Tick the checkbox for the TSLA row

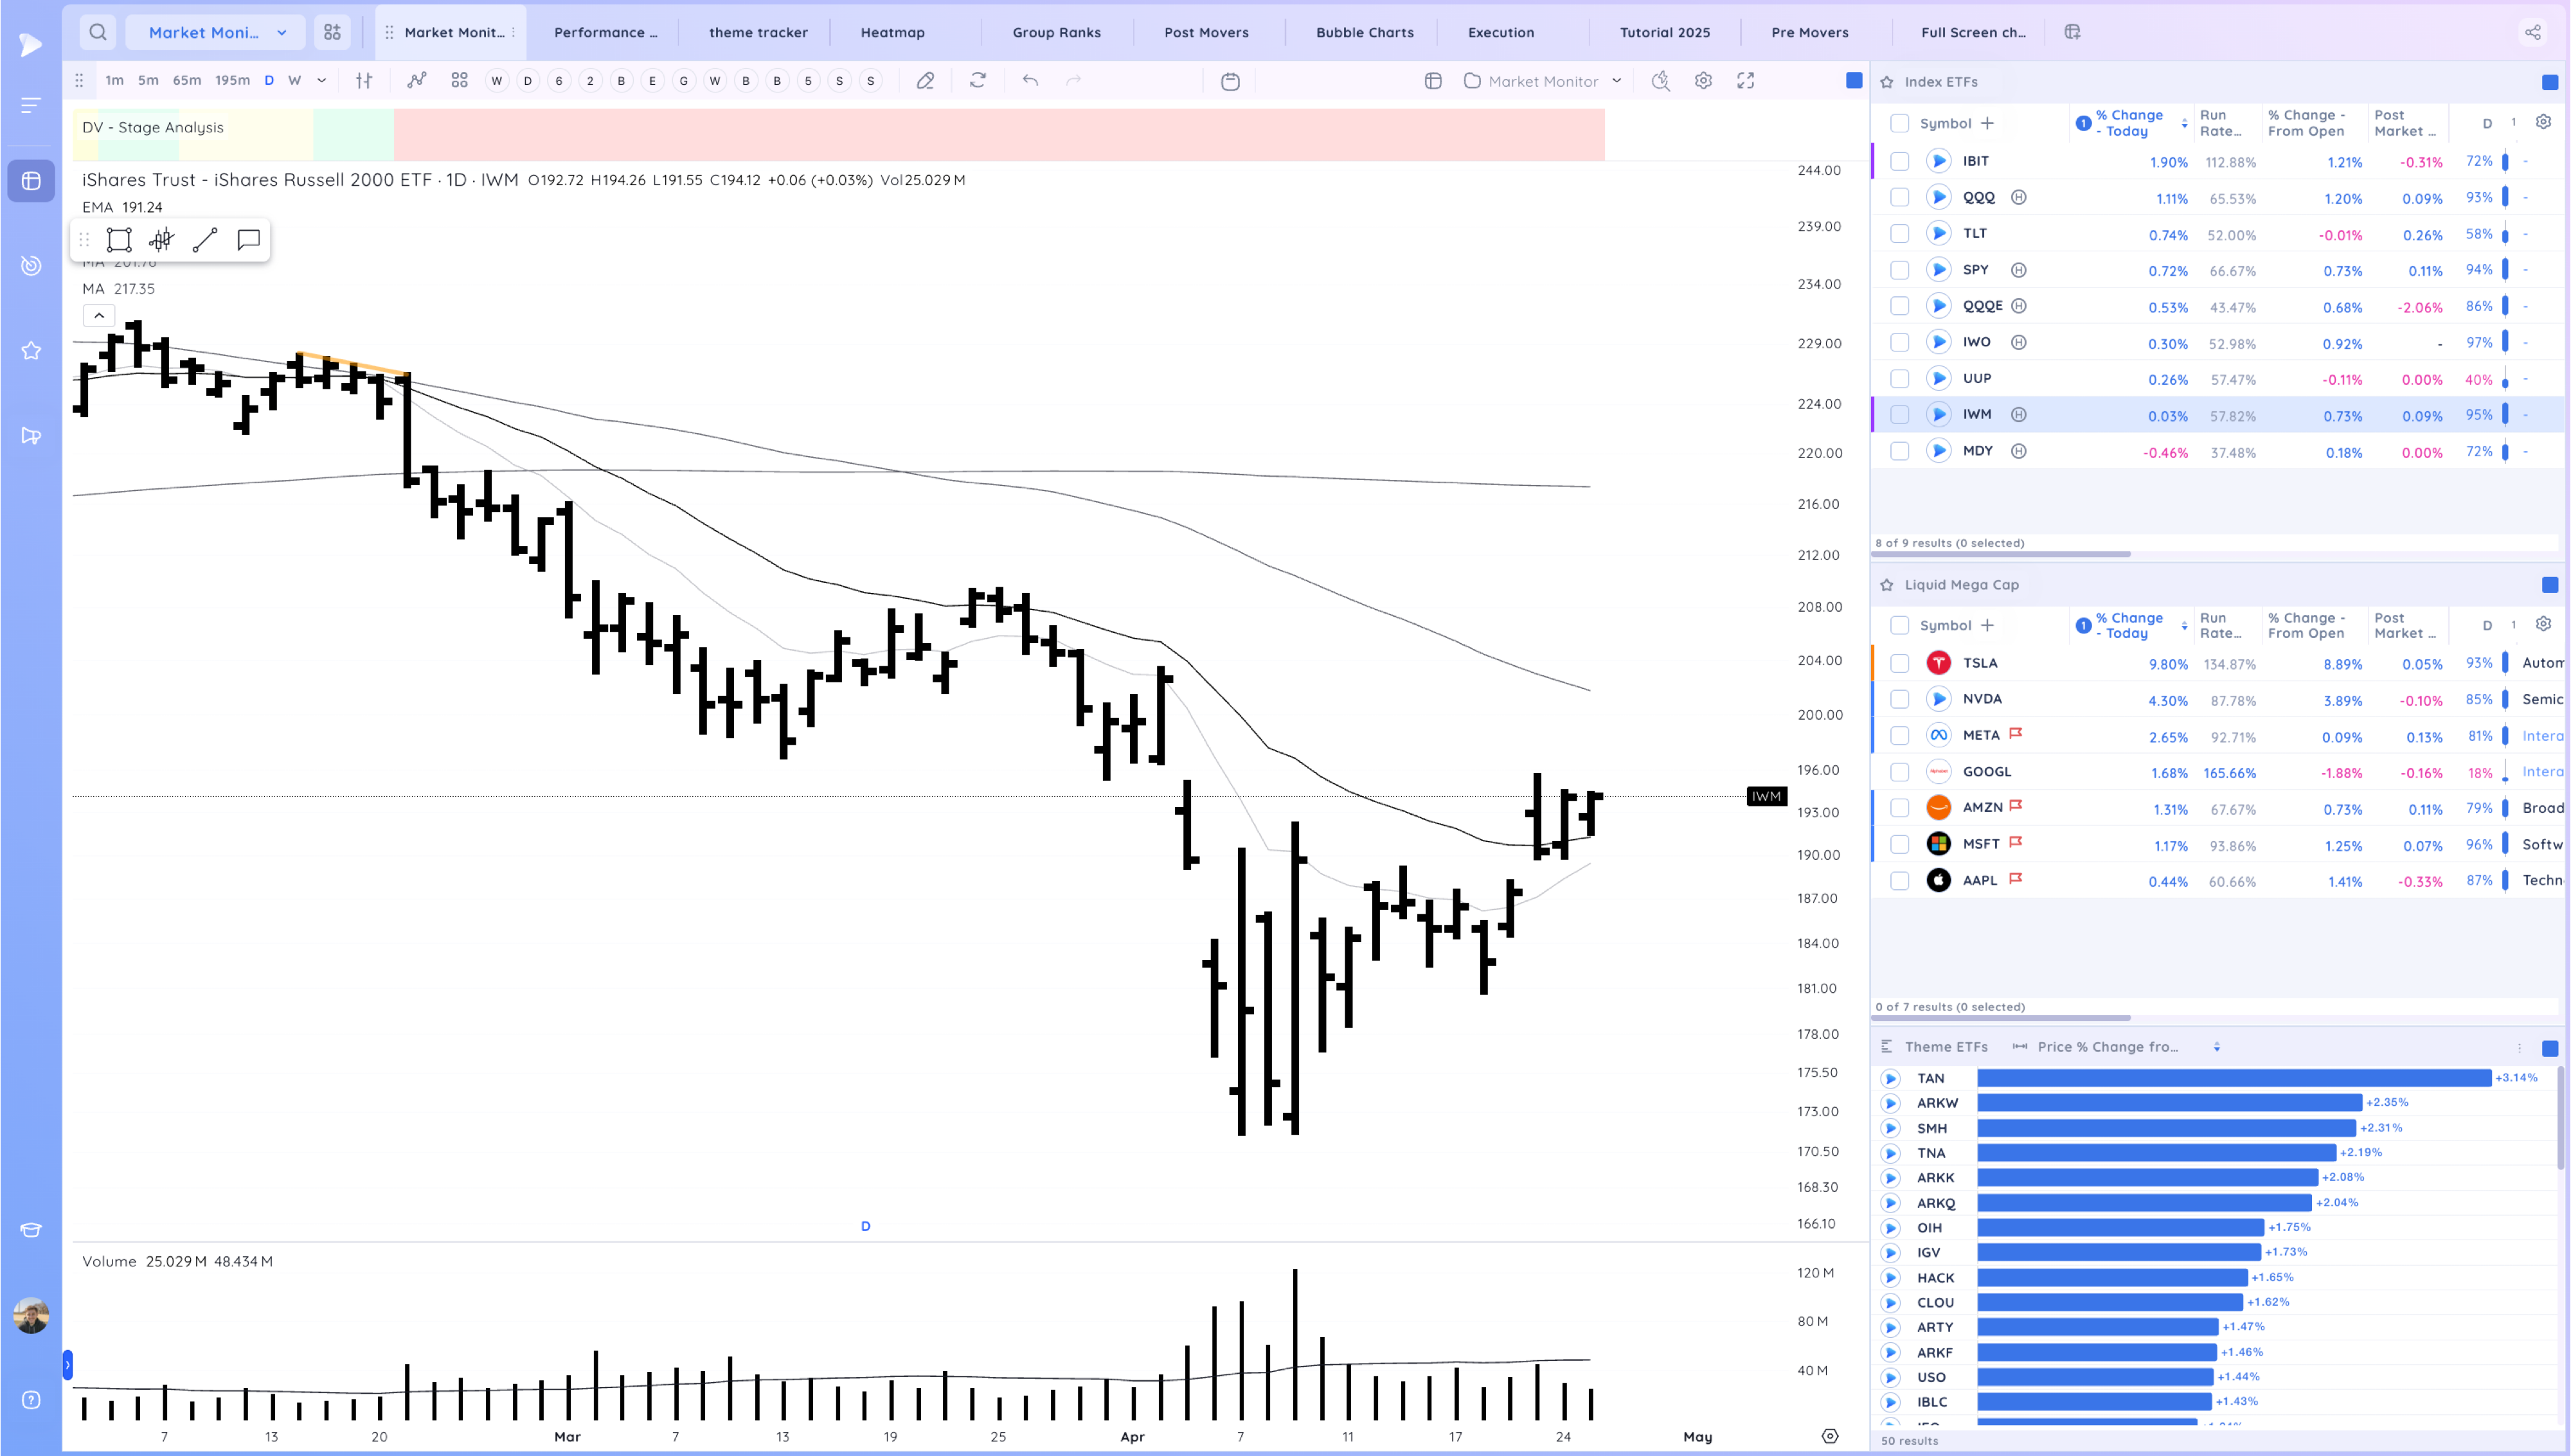pos(1899,663)
